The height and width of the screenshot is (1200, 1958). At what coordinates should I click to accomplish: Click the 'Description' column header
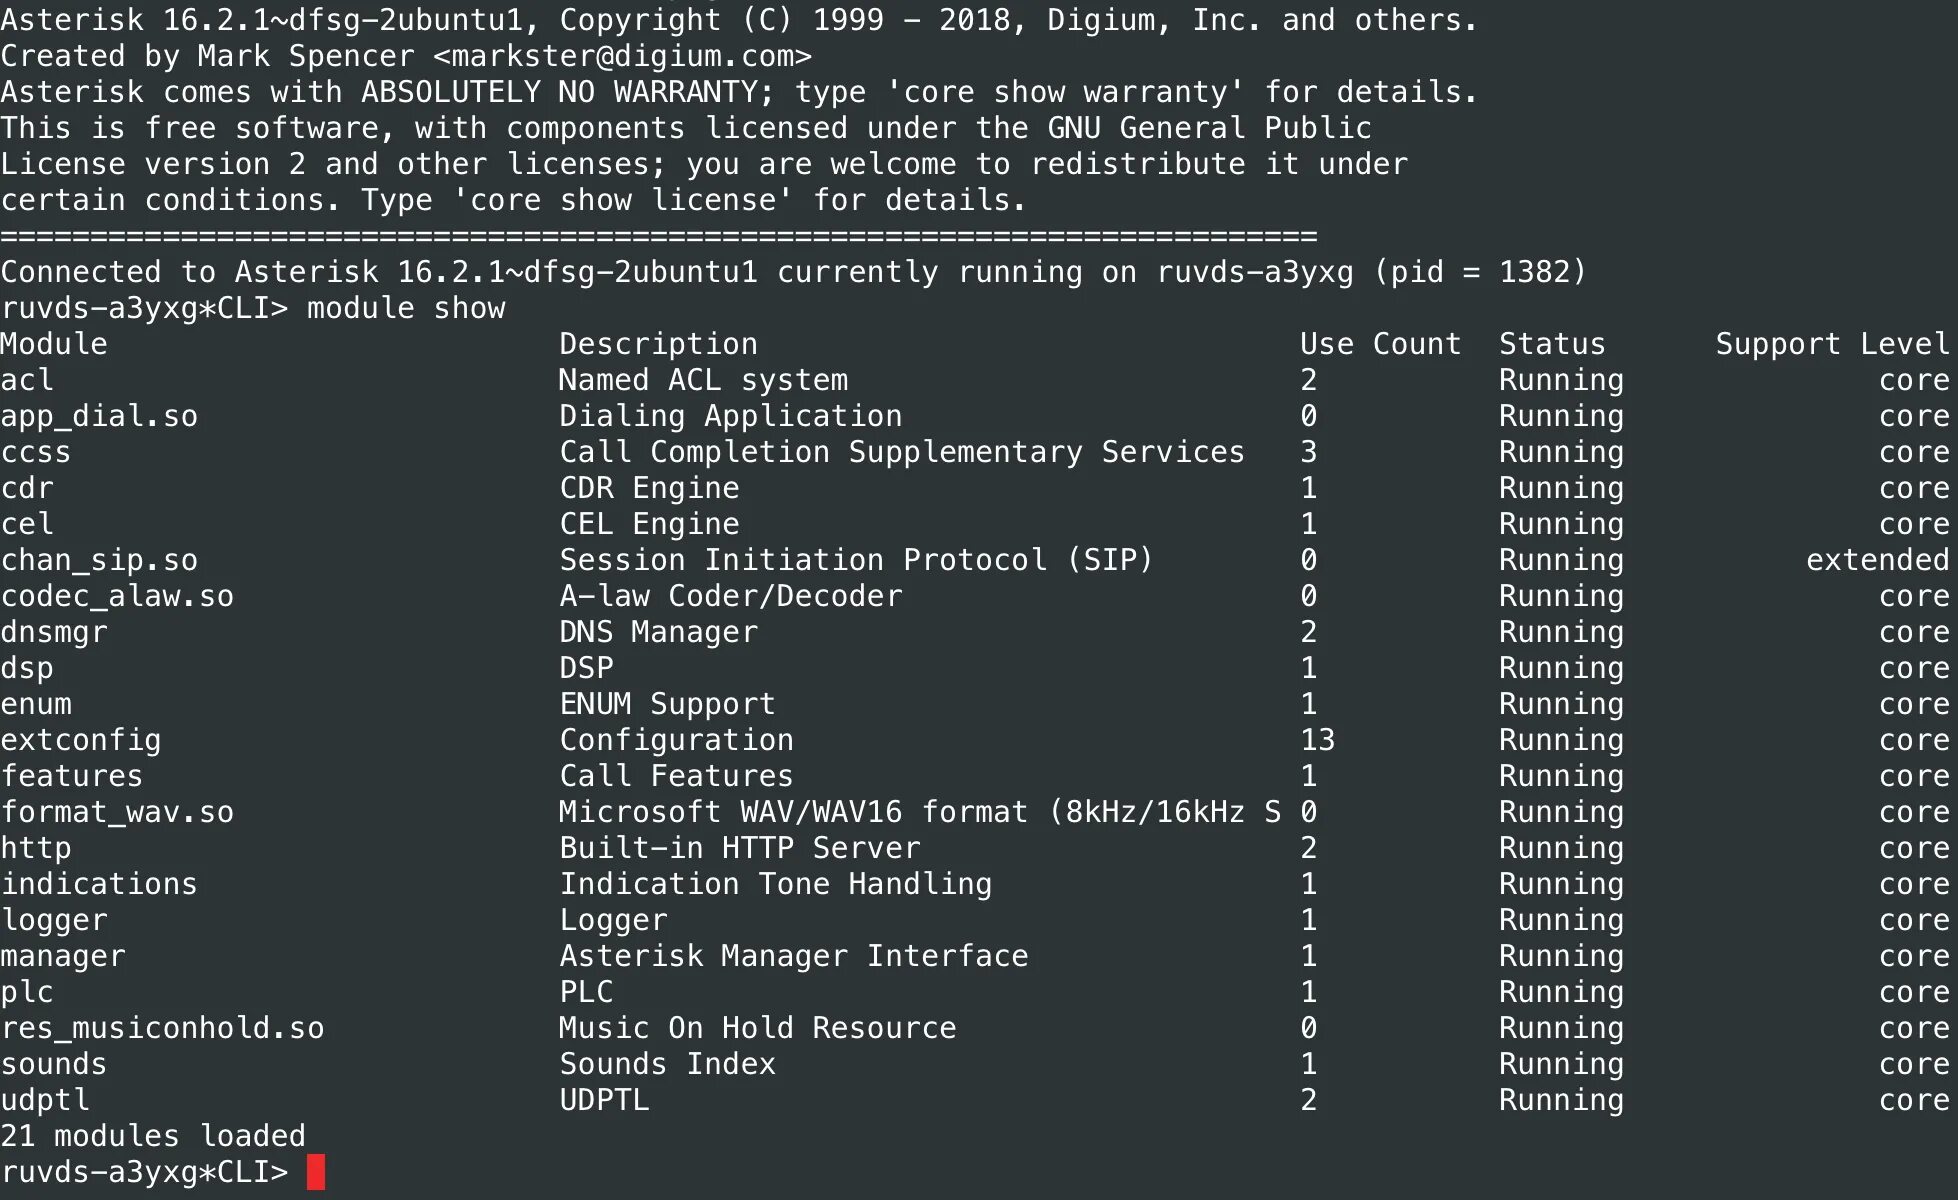pos(657,344)
